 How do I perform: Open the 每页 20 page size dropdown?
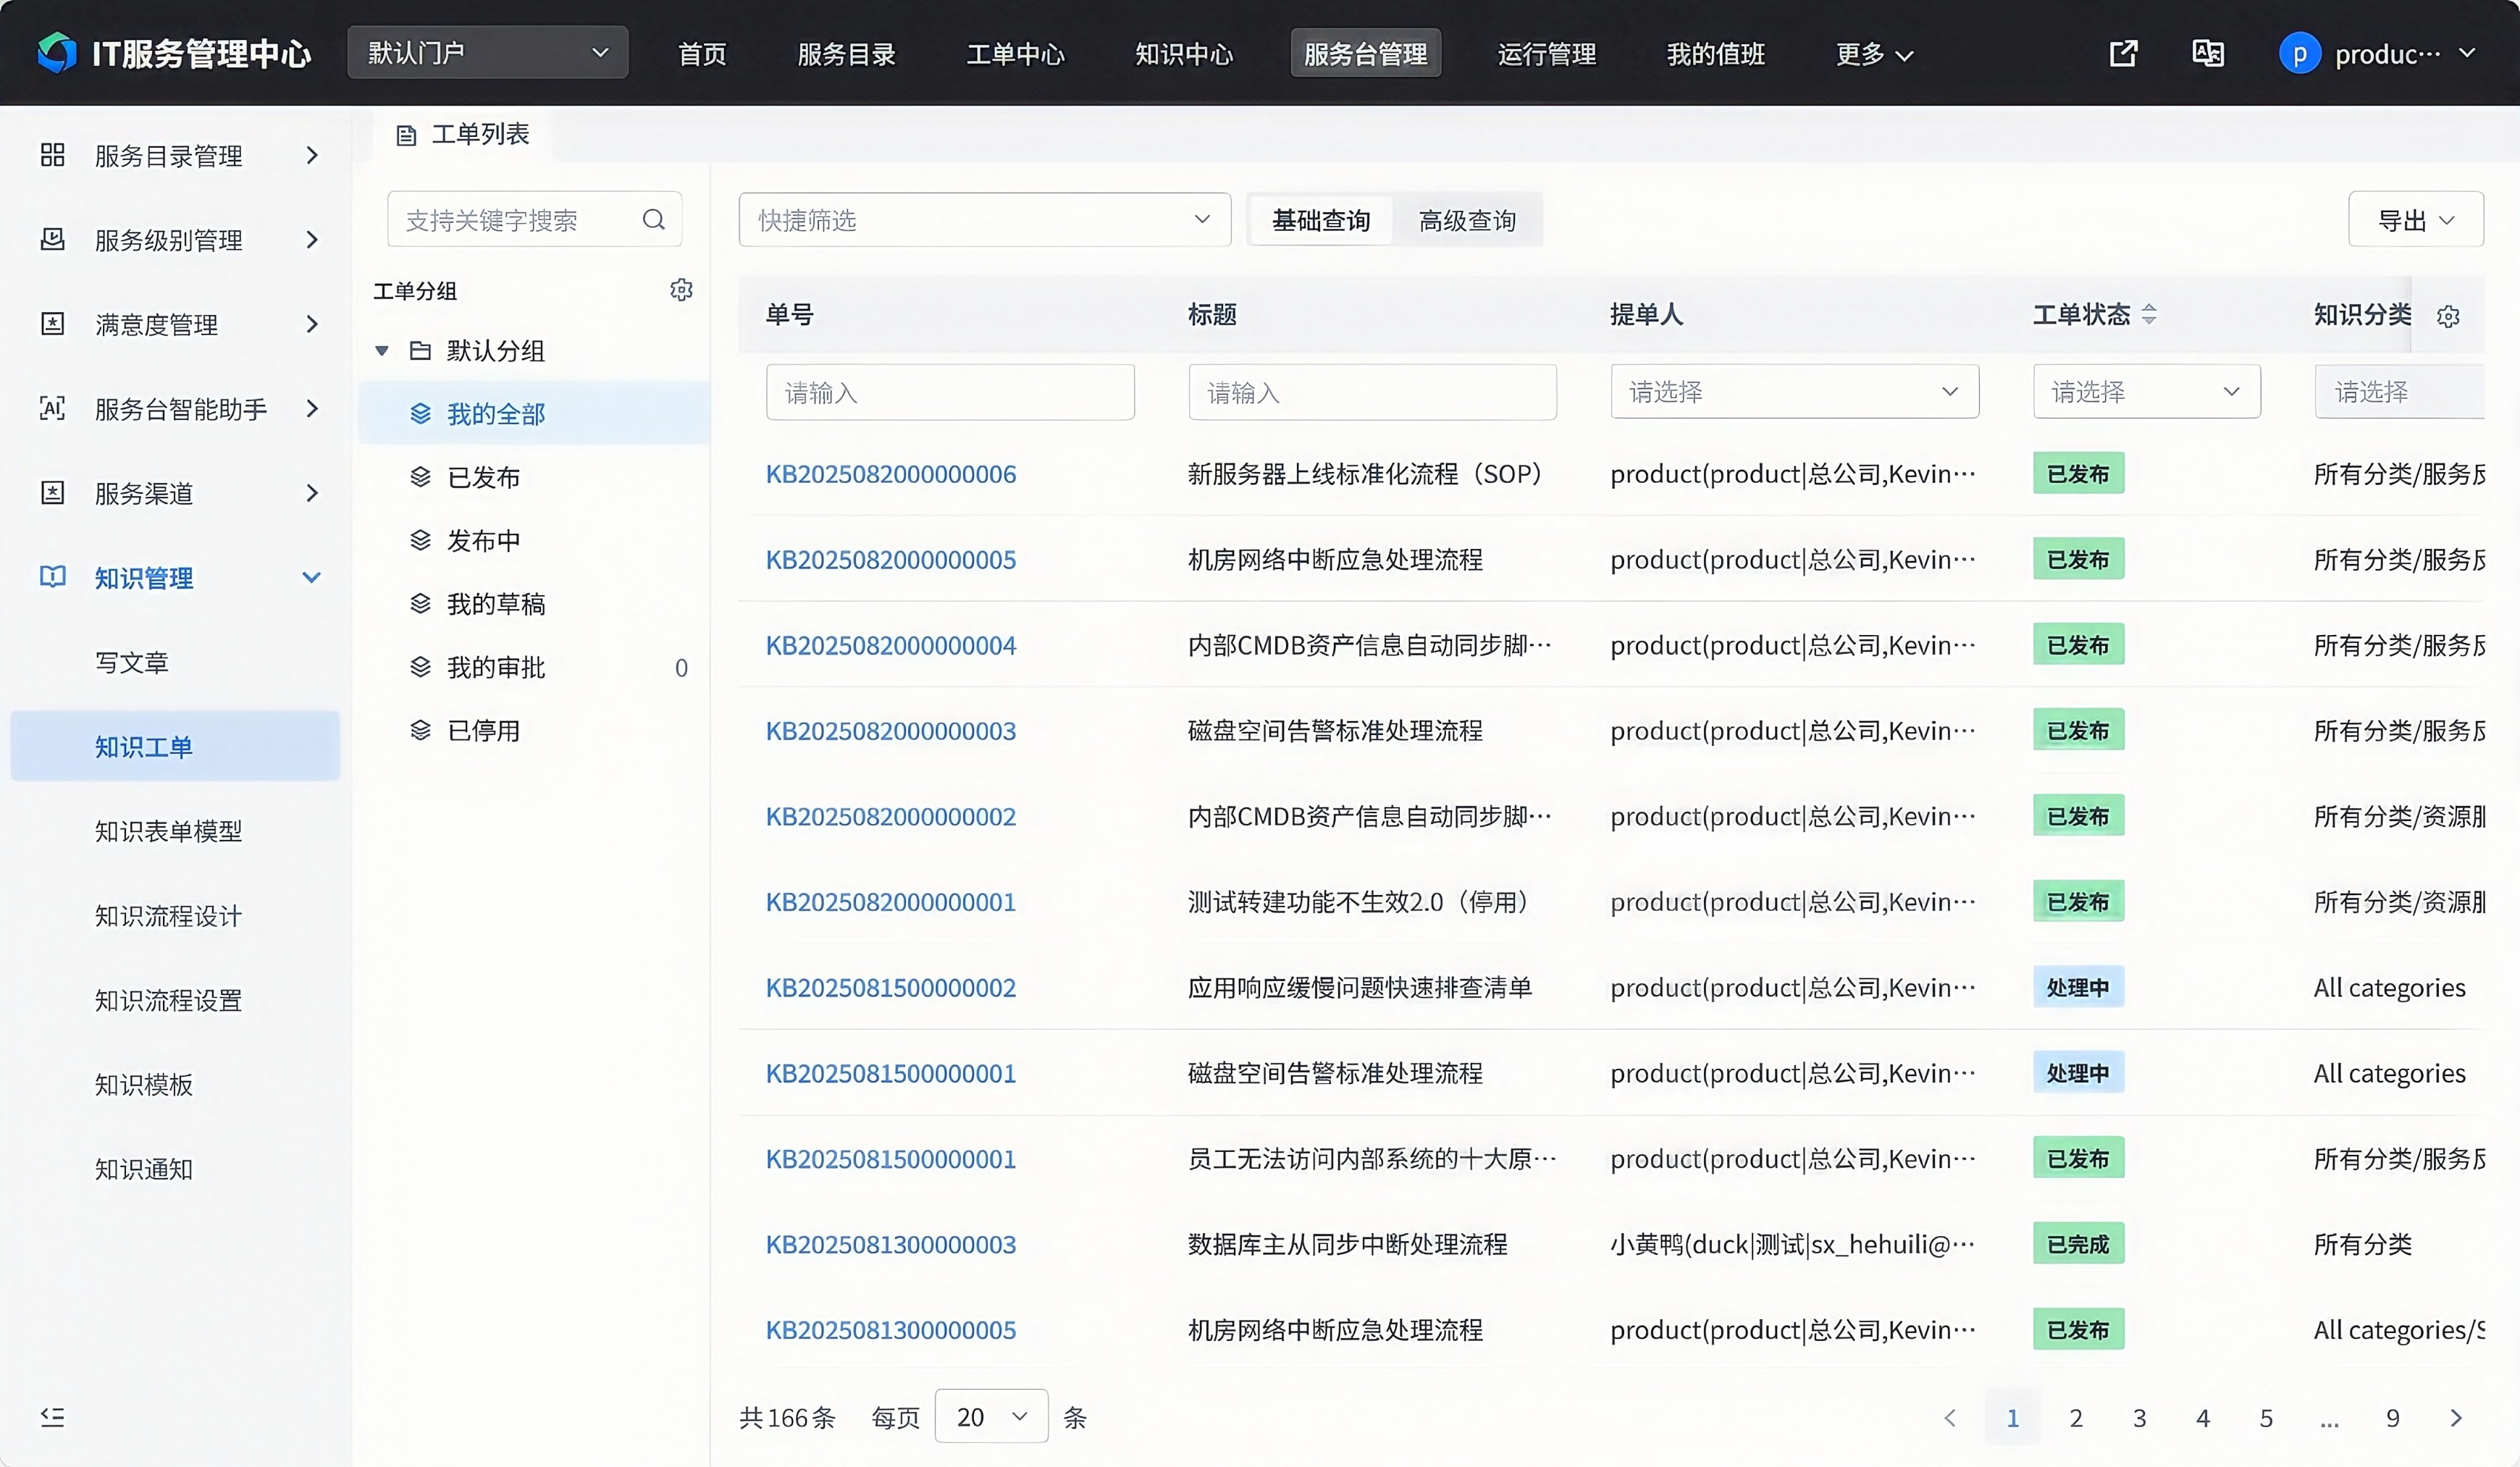click(990, 1416)
